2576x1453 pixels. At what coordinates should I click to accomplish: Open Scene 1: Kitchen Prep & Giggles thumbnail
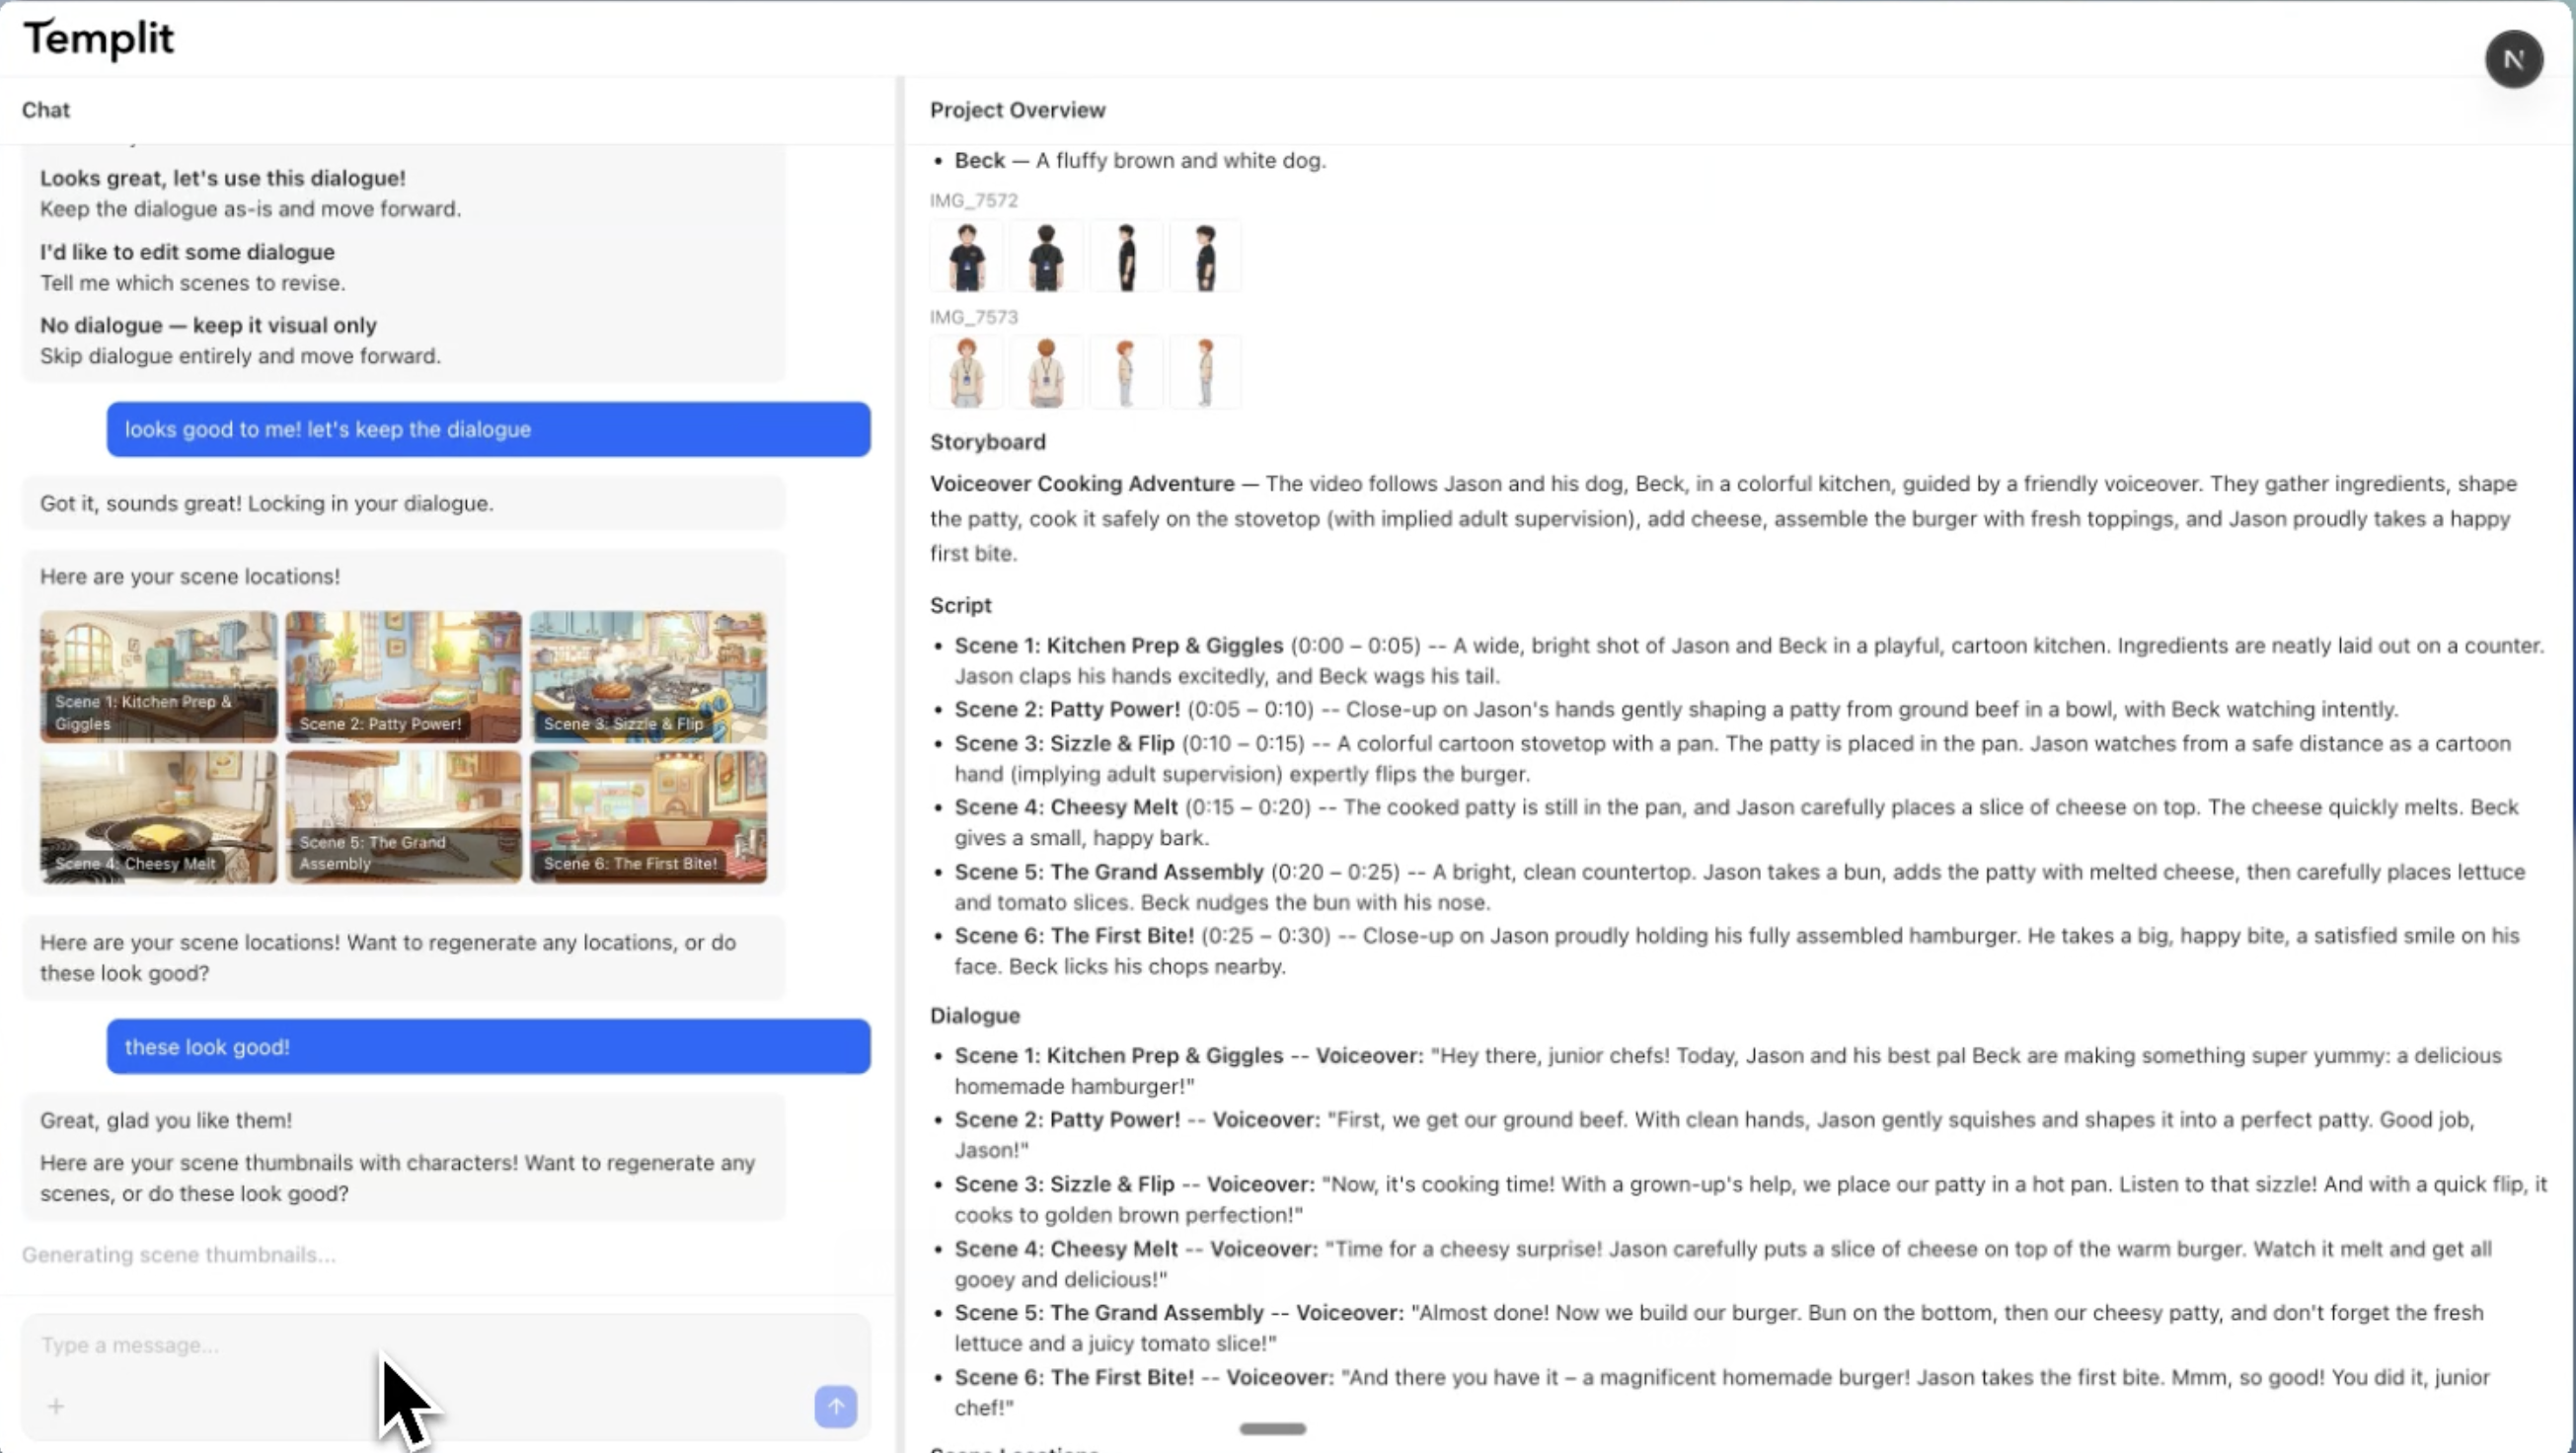pyautogui.click(x=158, y=675)
